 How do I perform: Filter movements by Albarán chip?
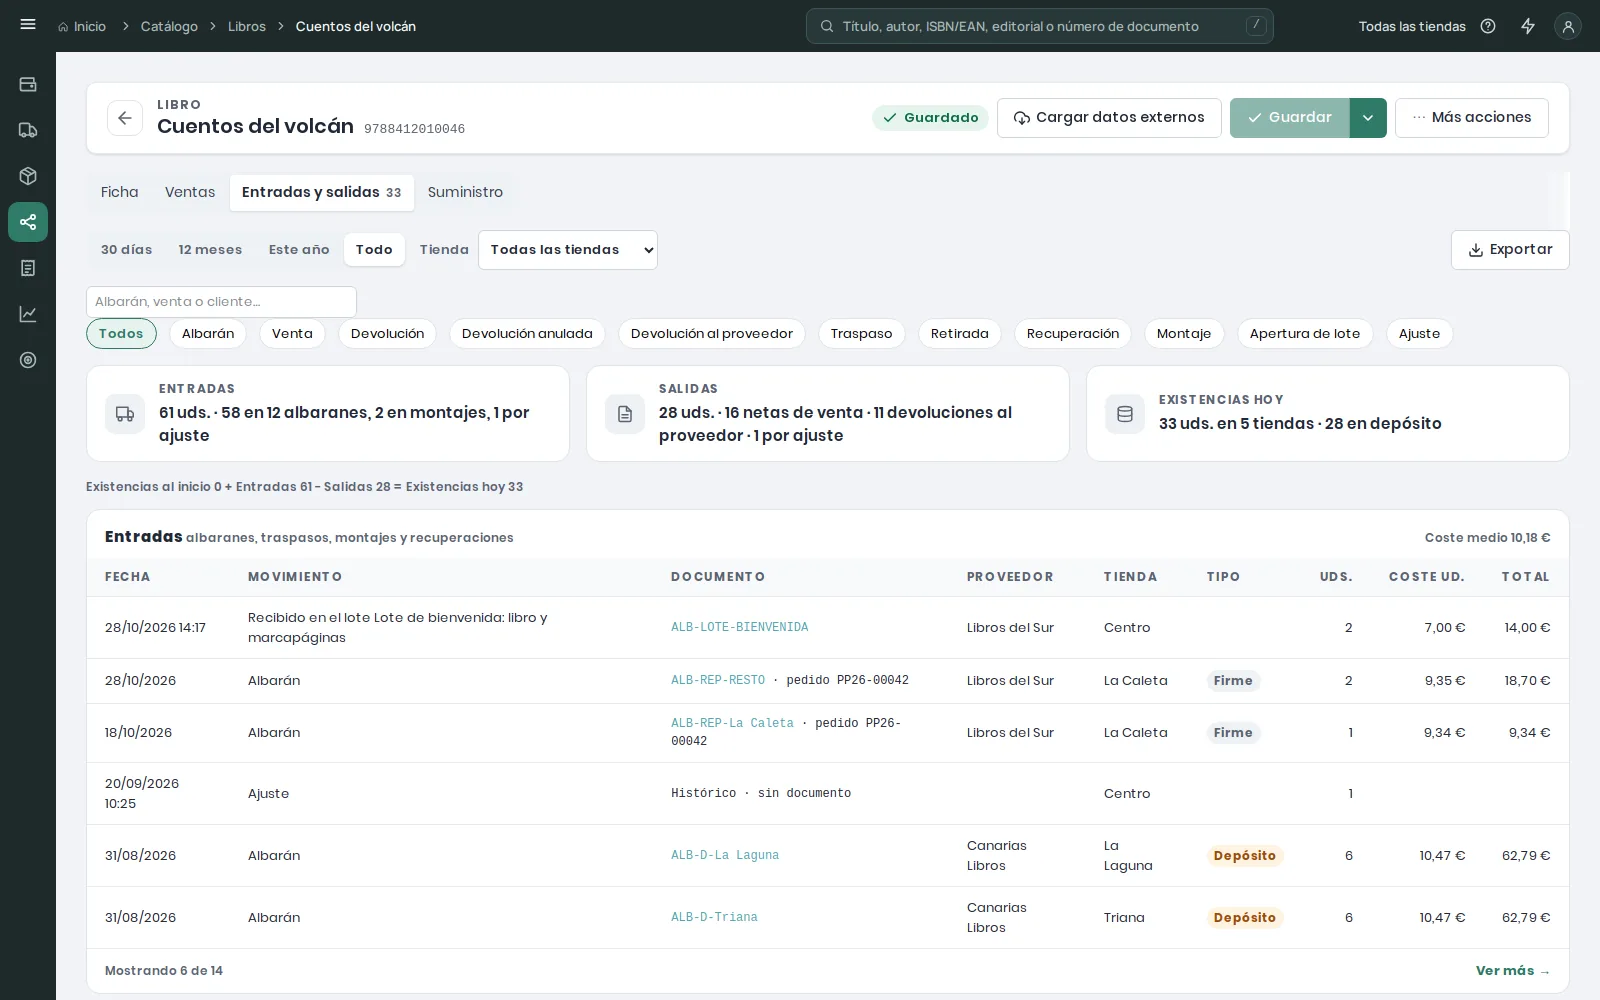[x=208, y=334]
